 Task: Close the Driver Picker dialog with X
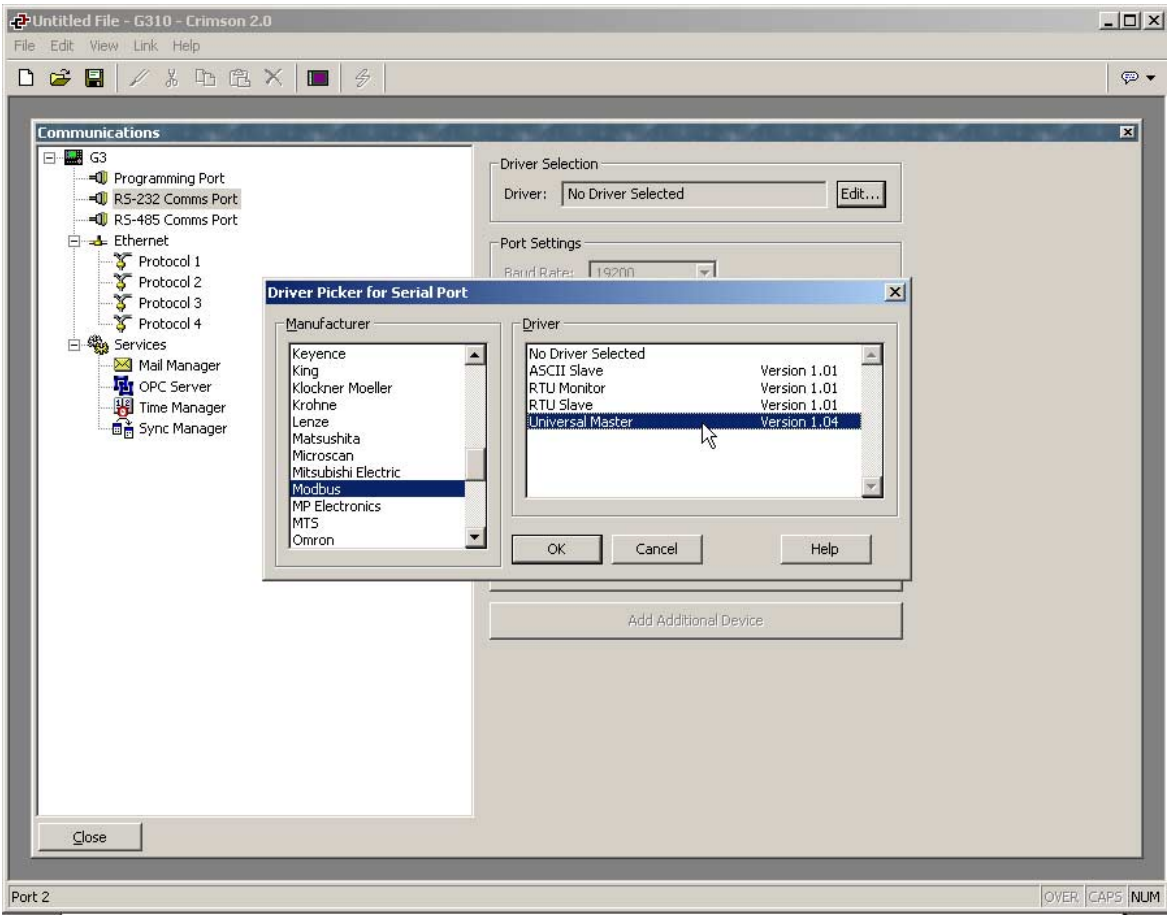[895, 292]
